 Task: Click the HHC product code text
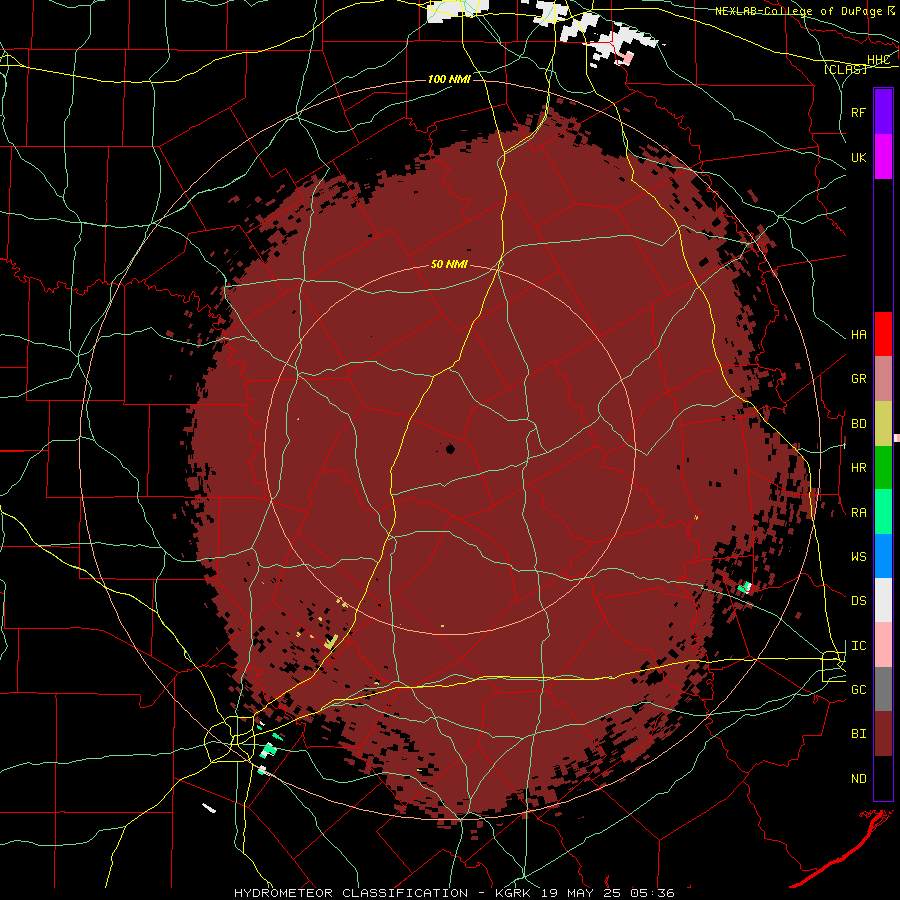pyautogui.click(x=878, y=60)
